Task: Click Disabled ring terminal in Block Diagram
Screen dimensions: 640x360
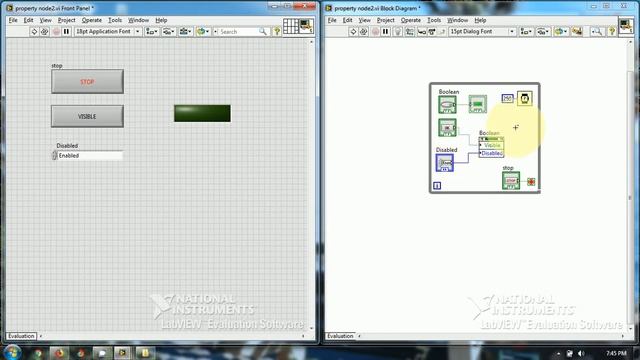Action: tap(444, 163)
